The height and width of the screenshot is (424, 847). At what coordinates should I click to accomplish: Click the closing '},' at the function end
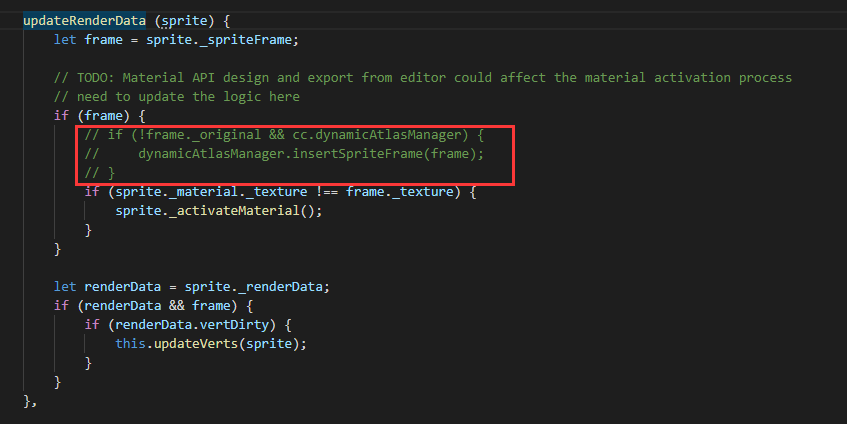pyautogui.click(x=30, y=402)
